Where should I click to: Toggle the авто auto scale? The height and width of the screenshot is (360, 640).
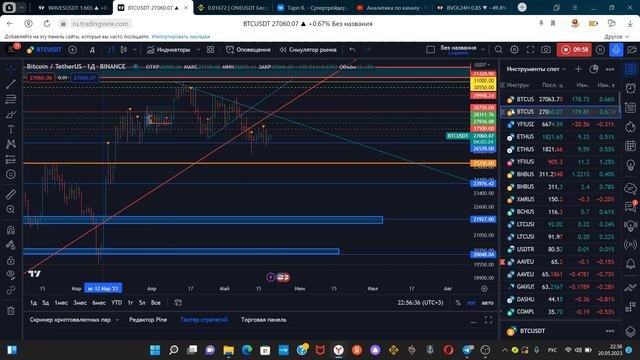point(488,303)
